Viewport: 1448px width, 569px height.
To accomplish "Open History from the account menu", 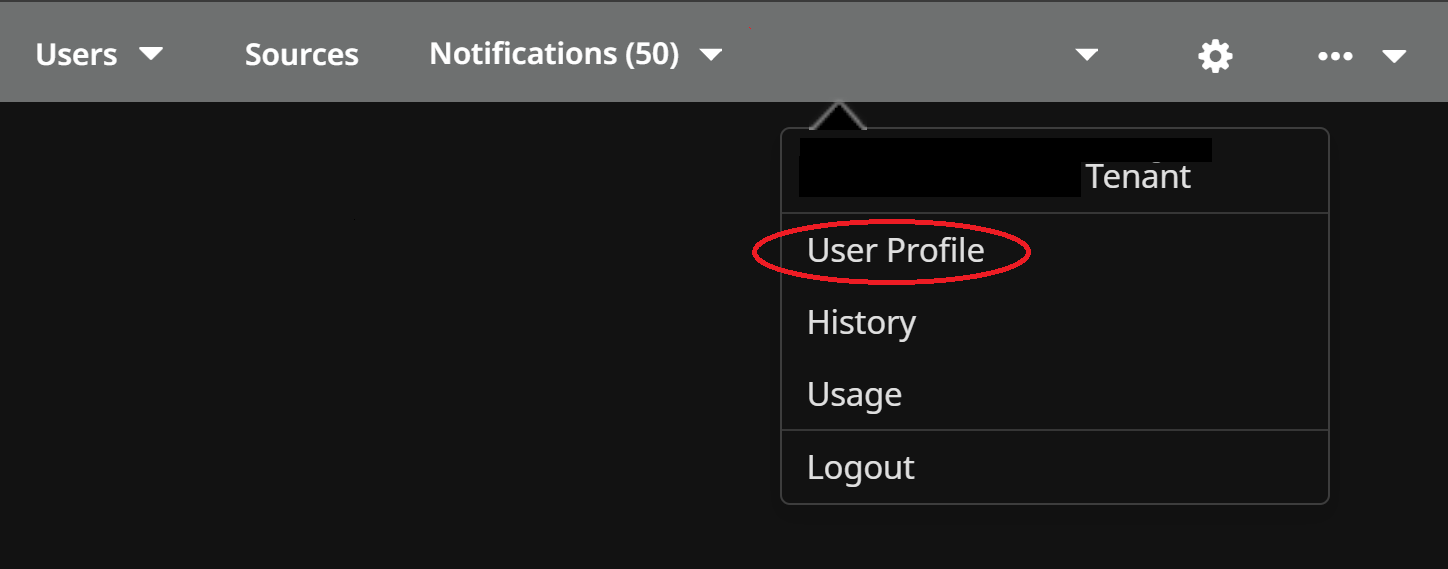I will pos(861,322).
